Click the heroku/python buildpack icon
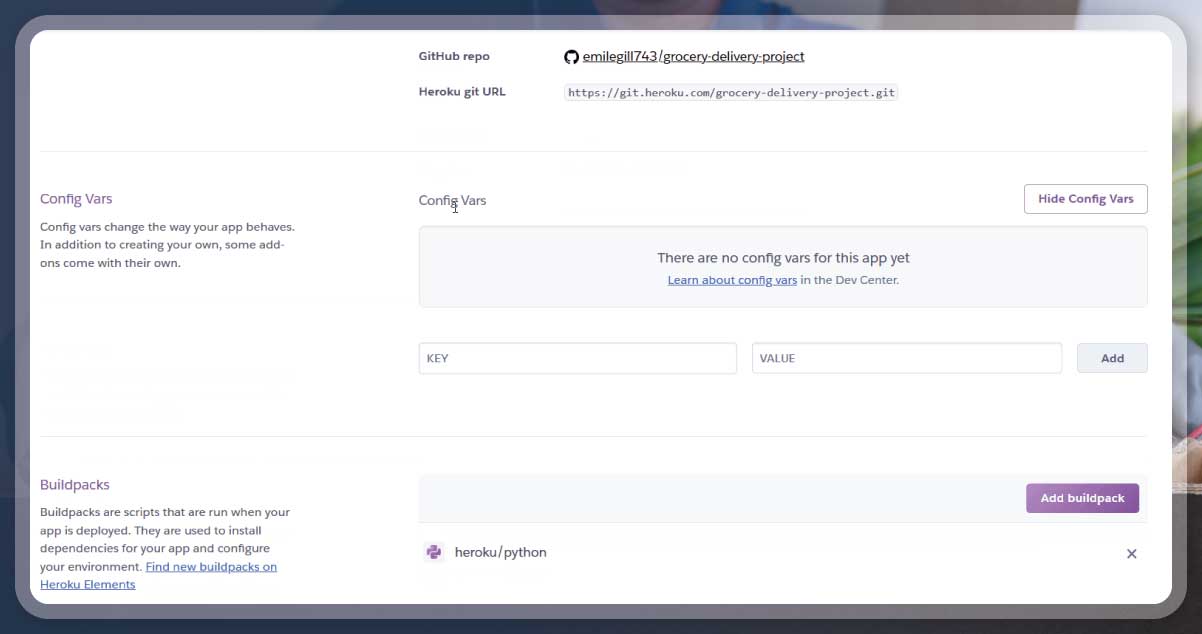The image size is (1202, 634). [434, 552]
